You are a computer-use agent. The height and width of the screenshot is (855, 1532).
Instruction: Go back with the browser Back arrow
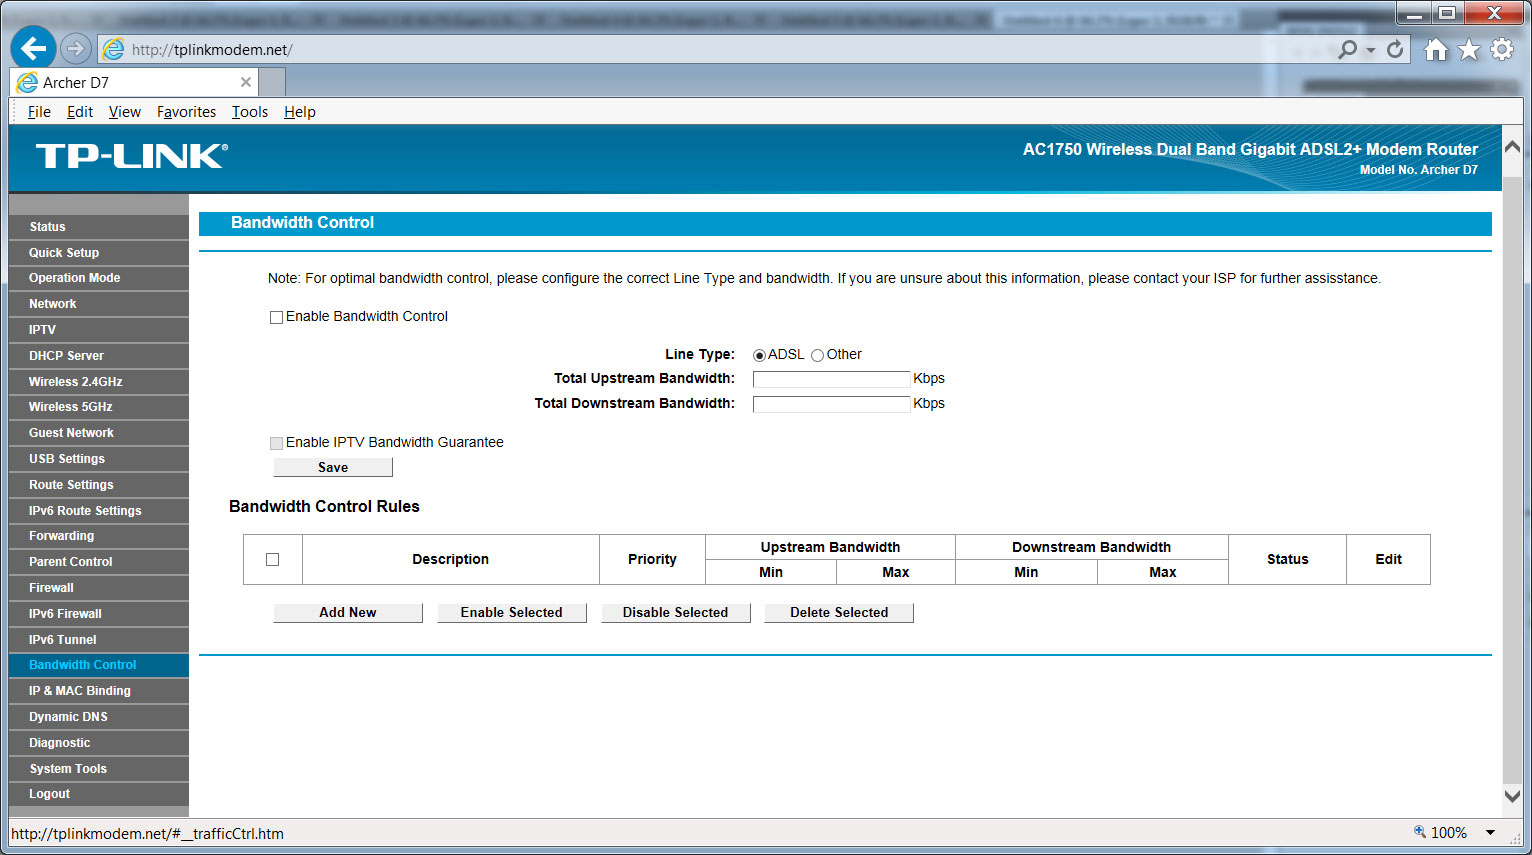pyautogui.click(x=34, y=48)
